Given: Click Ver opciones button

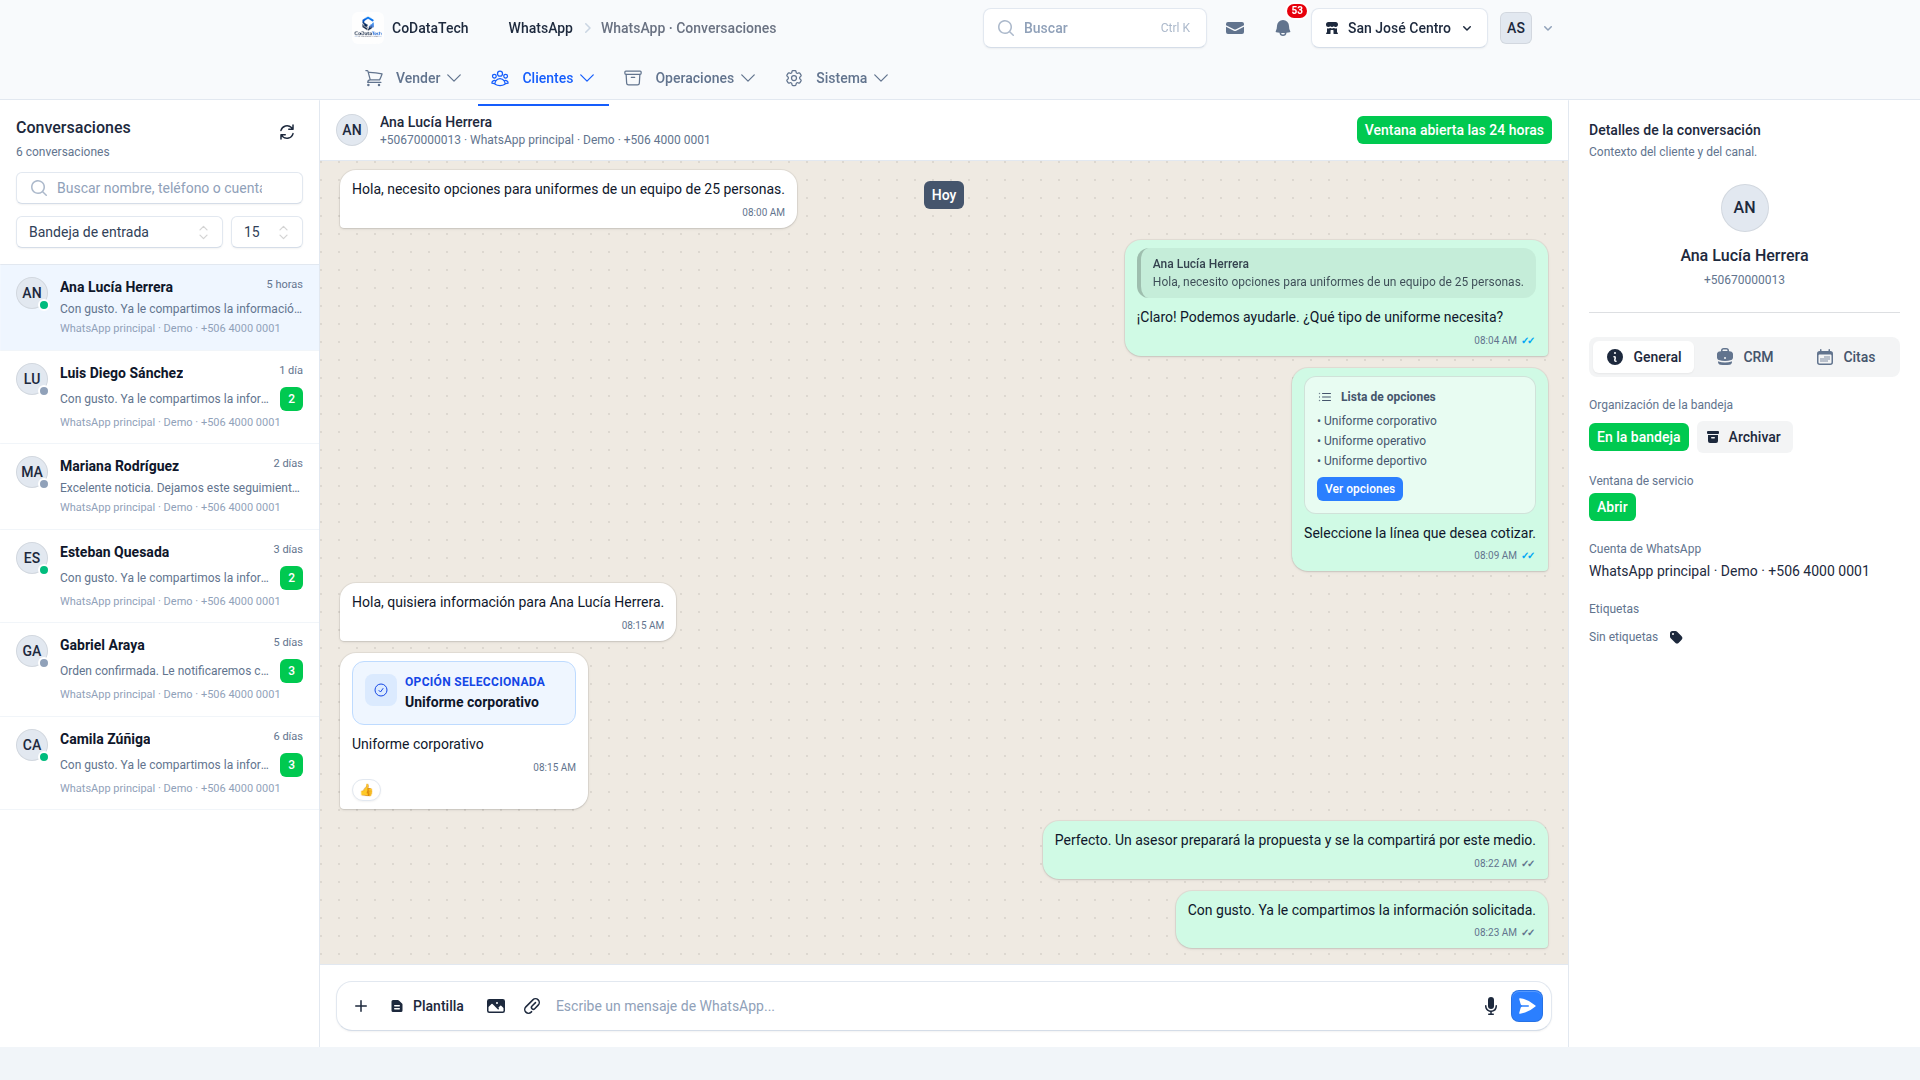Looking at the screenshot, I should [1360, 489].
